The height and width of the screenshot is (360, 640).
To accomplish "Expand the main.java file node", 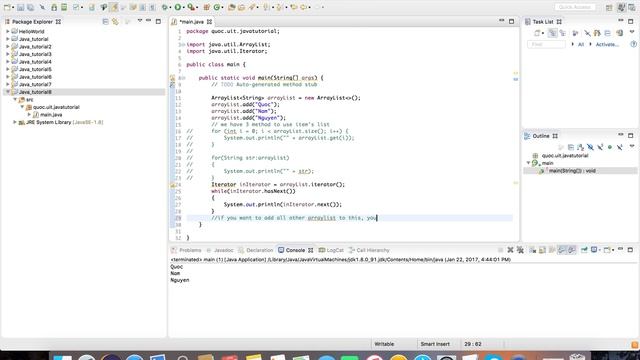I will (x=29, y=115).
